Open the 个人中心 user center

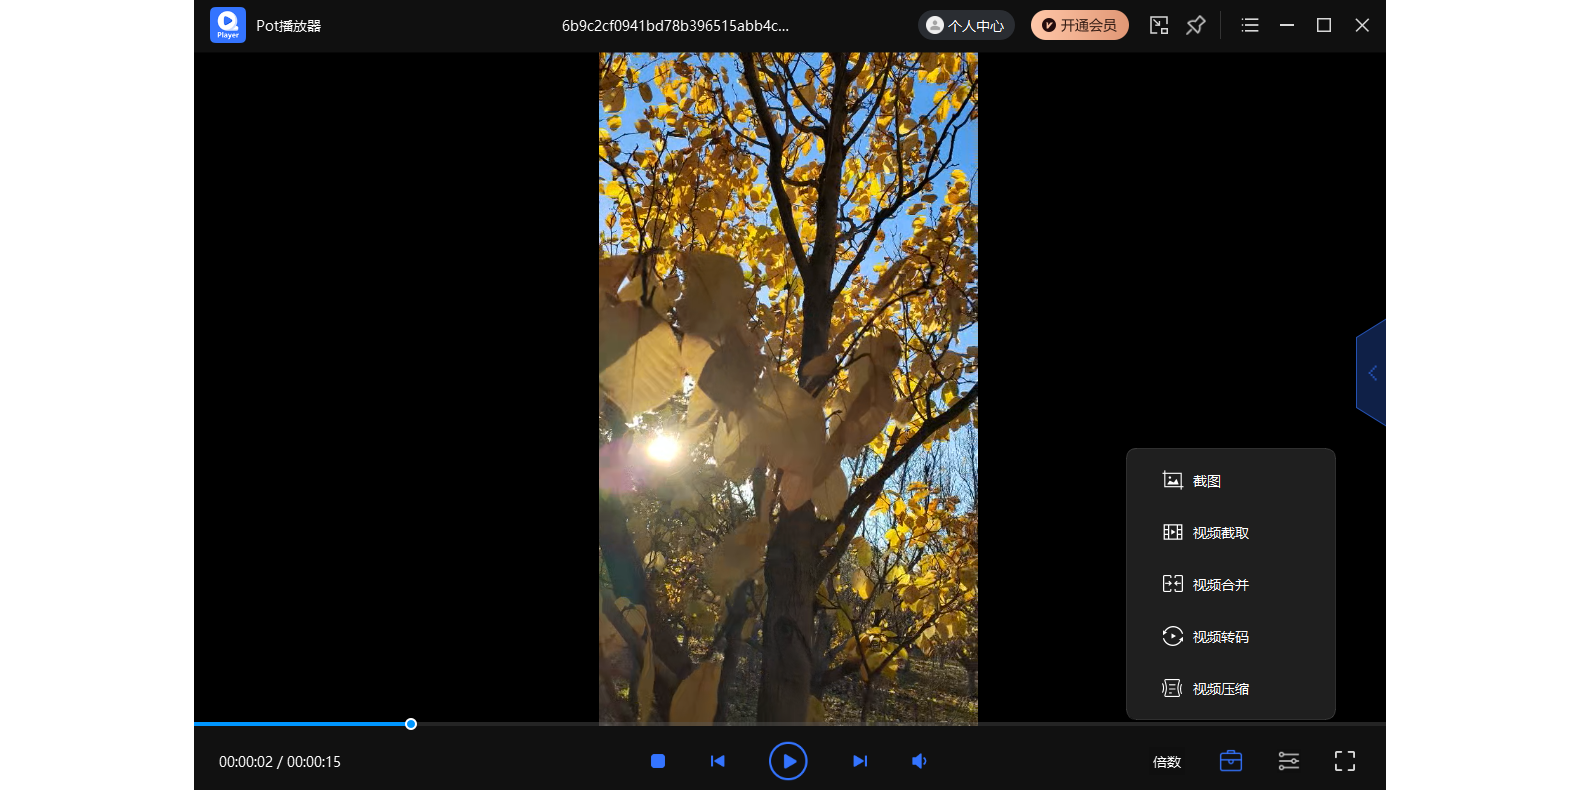pos(966,25)
